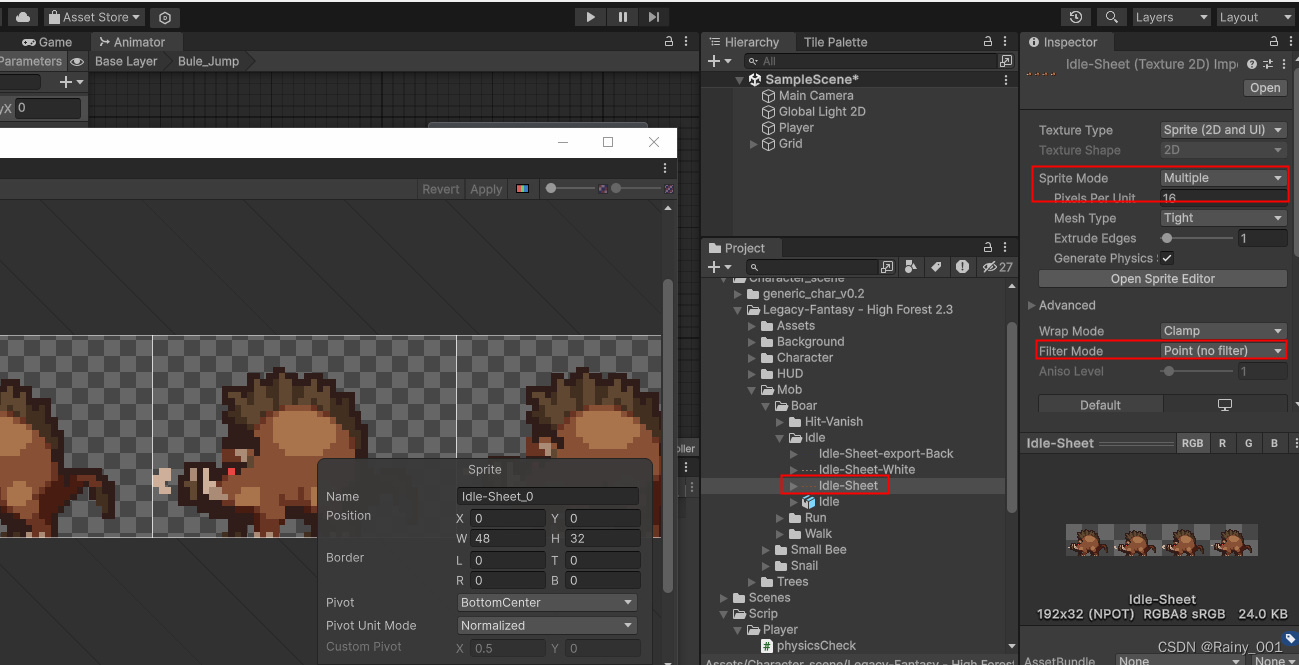Viewport: 1299px width, 665px height.
Task: Click the Open button in the Inspector
Action: click(x=1265, y=88)
